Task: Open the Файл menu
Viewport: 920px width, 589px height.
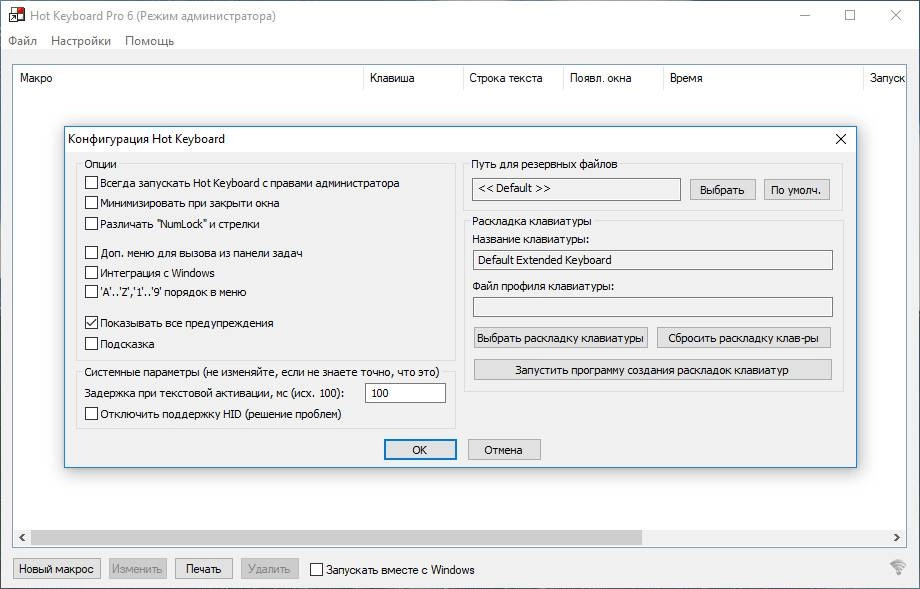Action: click(22, 40)
